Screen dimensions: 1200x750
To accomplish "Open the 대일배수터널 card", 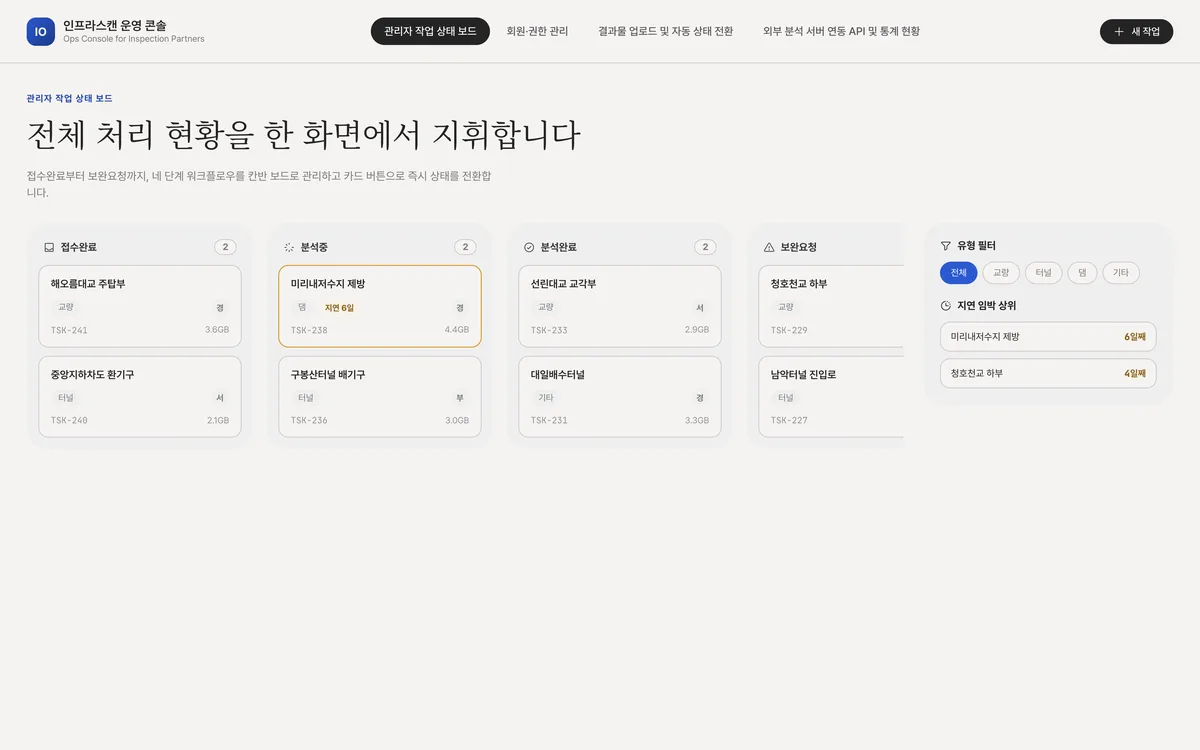I will 620,397.
